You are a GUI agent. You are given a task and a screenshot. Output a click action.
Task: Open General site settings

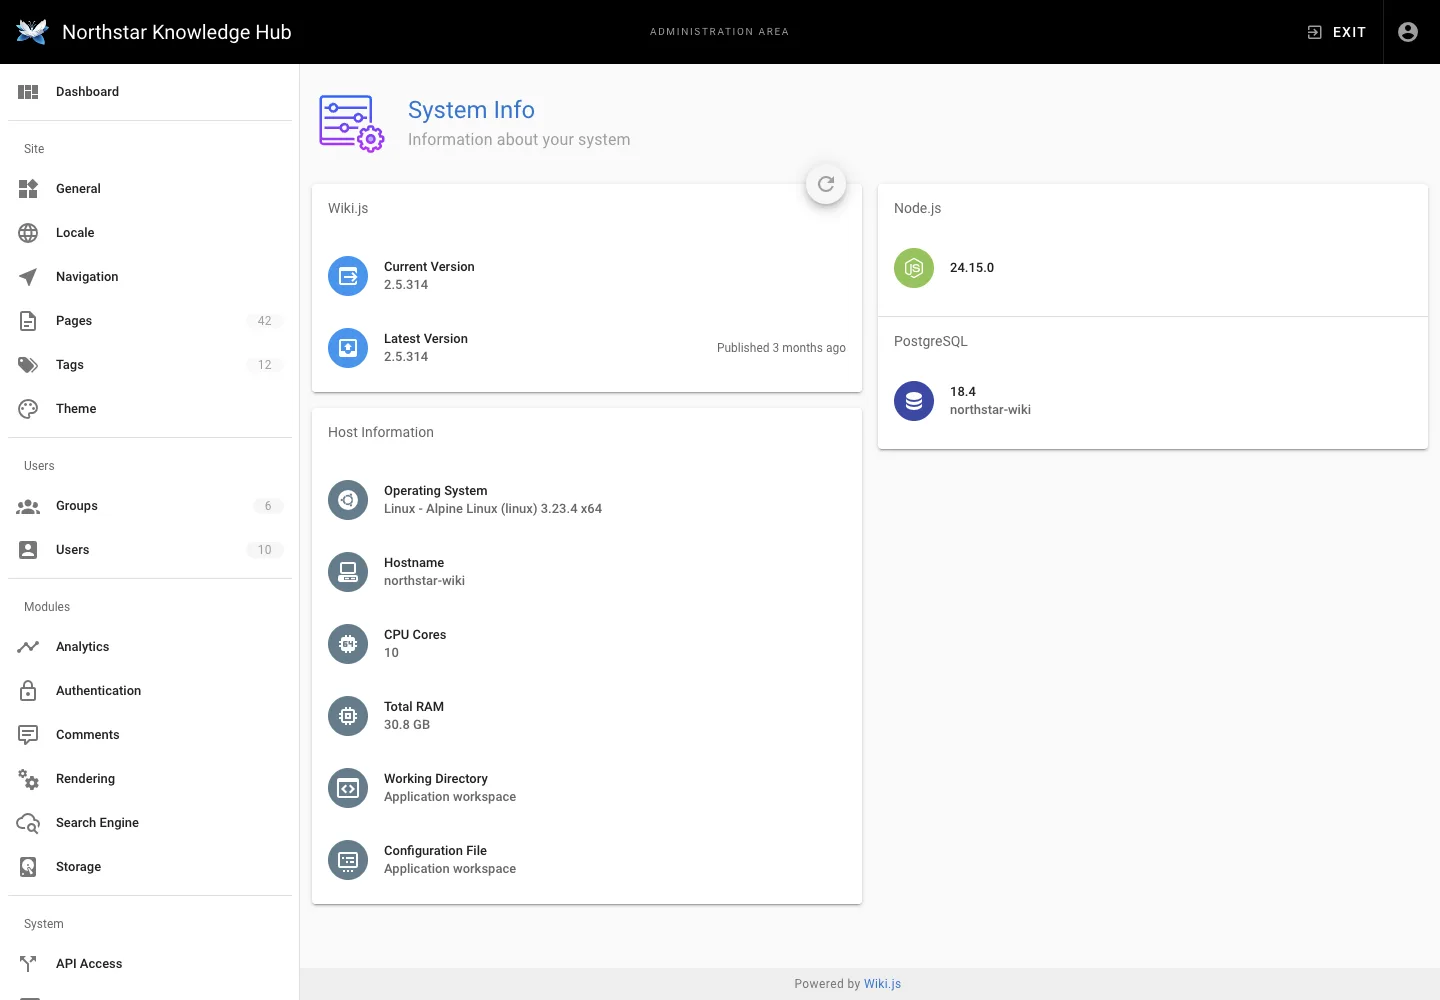150,189
